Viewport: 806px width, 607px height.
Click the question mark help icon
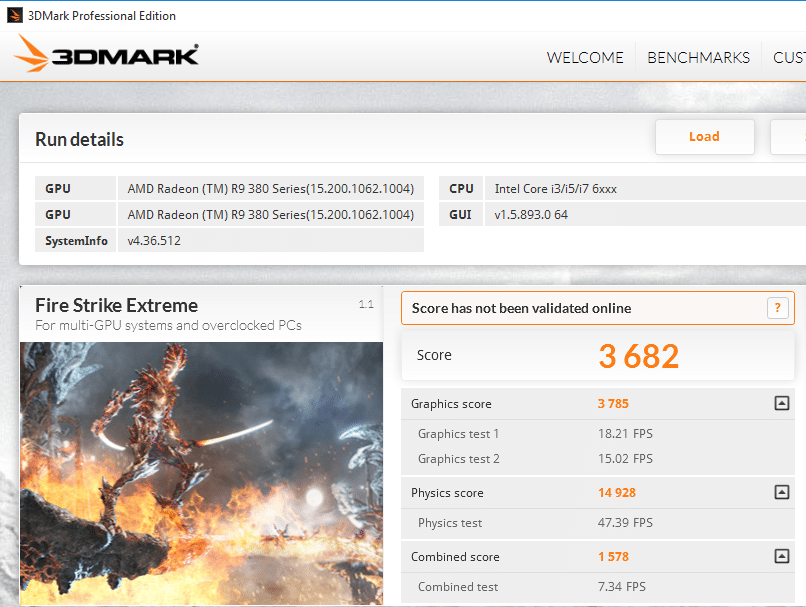point(778,308)
